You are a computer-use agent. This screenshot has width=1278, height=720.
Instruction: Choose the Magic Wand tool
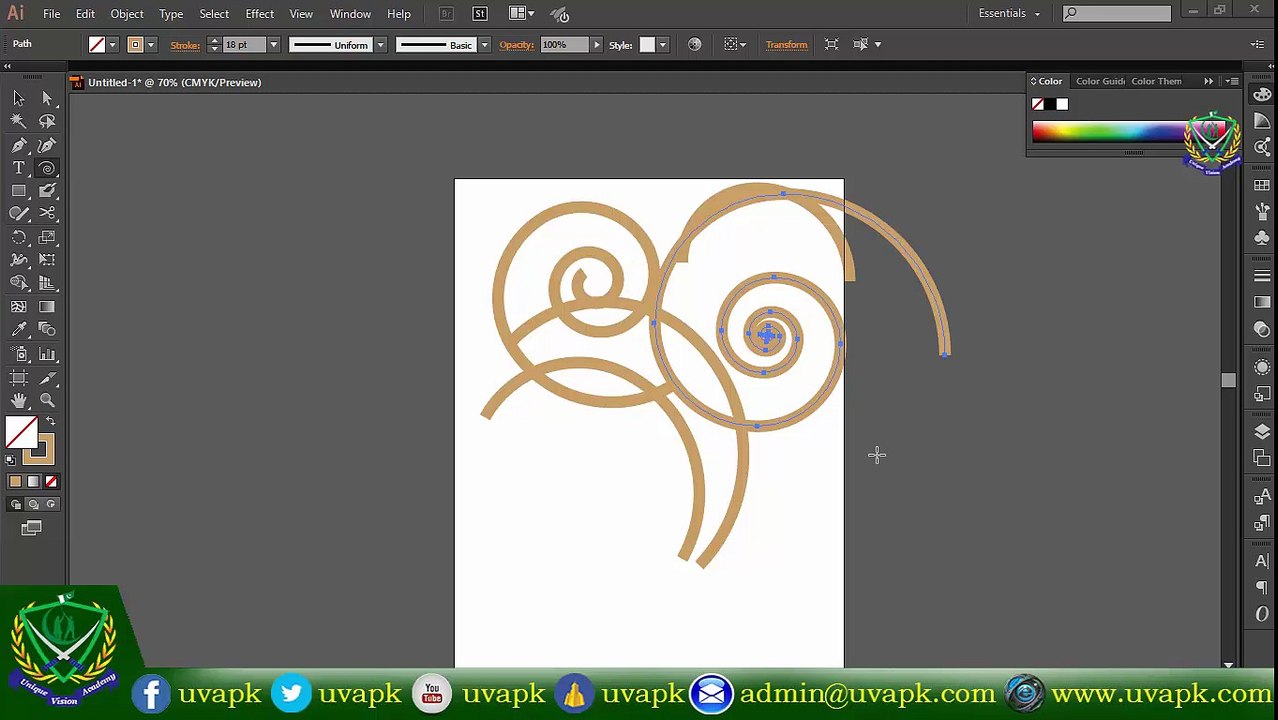pos(19,121)
